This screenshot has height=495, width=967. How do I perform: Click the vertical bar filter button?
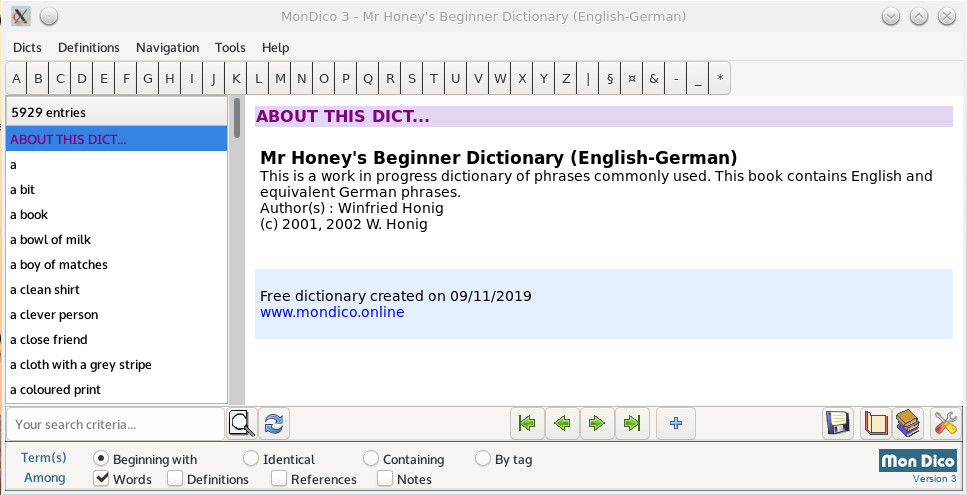point(588,78)
